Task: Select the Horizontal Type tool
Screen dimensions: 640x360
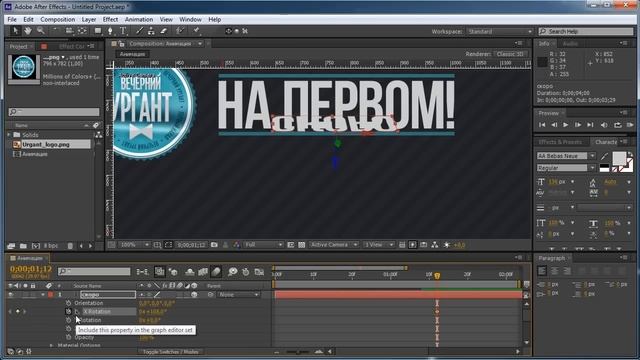Action: coord(123,31)
